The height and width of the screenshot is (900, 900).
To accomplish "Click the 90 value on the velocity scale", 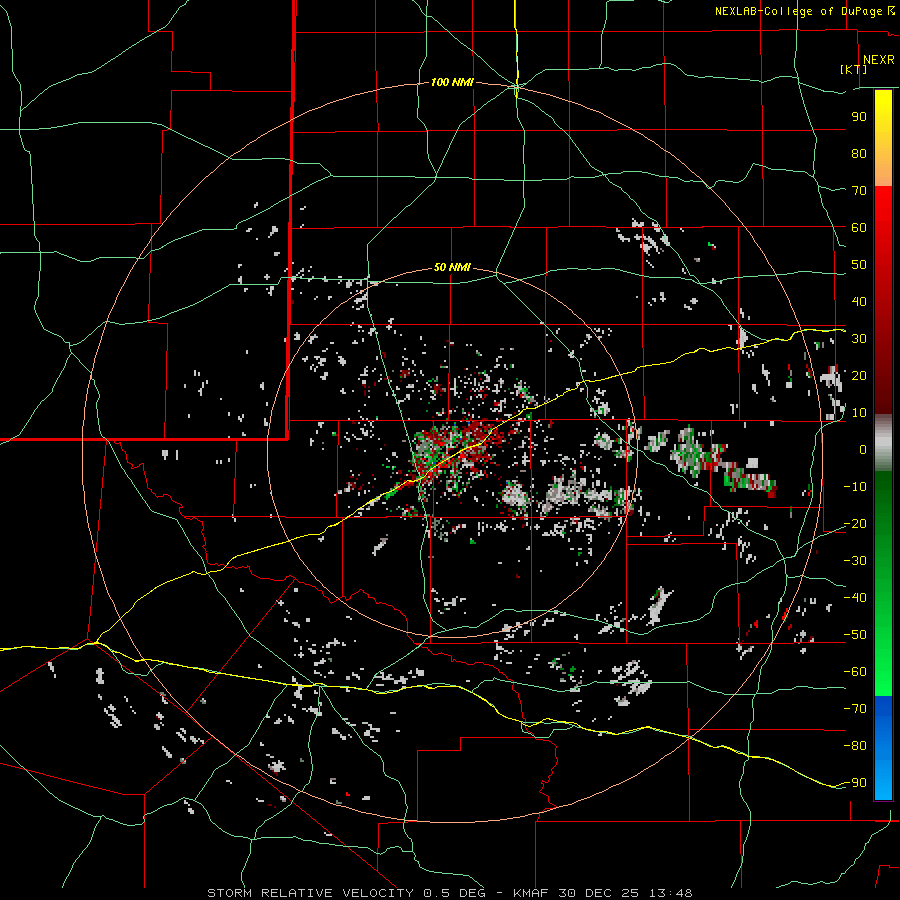I will 859,117.
